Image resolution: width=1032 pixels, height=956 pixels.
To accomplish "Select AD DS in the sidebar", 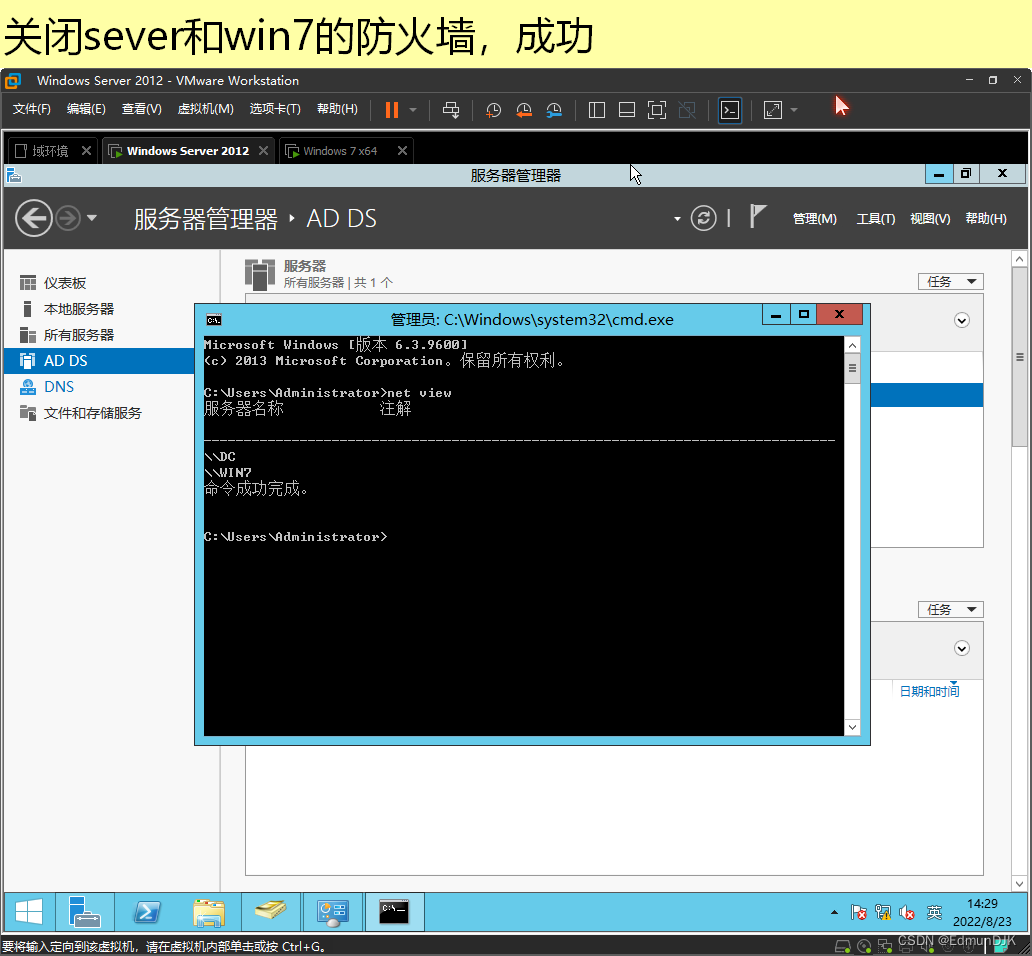I will pyautogui.click(x=99, y=361).
